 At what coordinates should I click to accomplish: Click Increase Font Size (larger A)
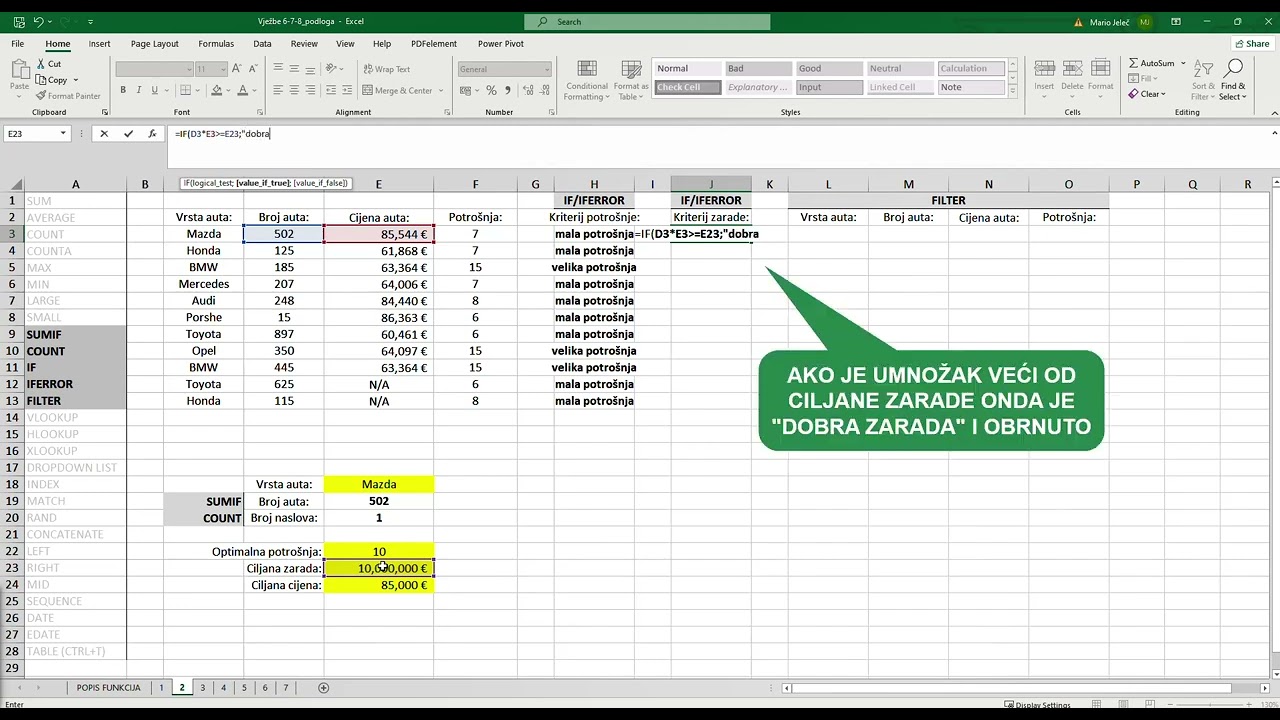238,69
